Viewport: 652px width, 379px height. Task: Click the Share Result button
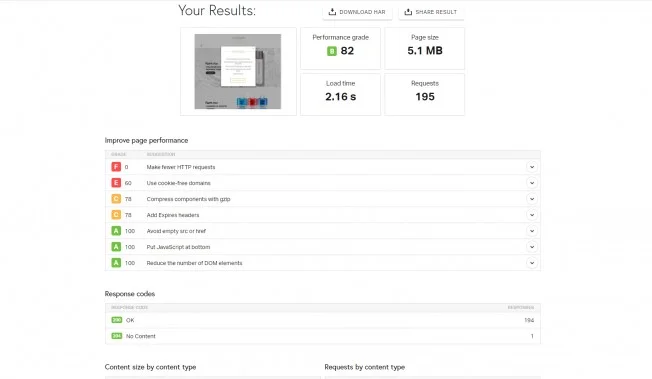(431, 12)
